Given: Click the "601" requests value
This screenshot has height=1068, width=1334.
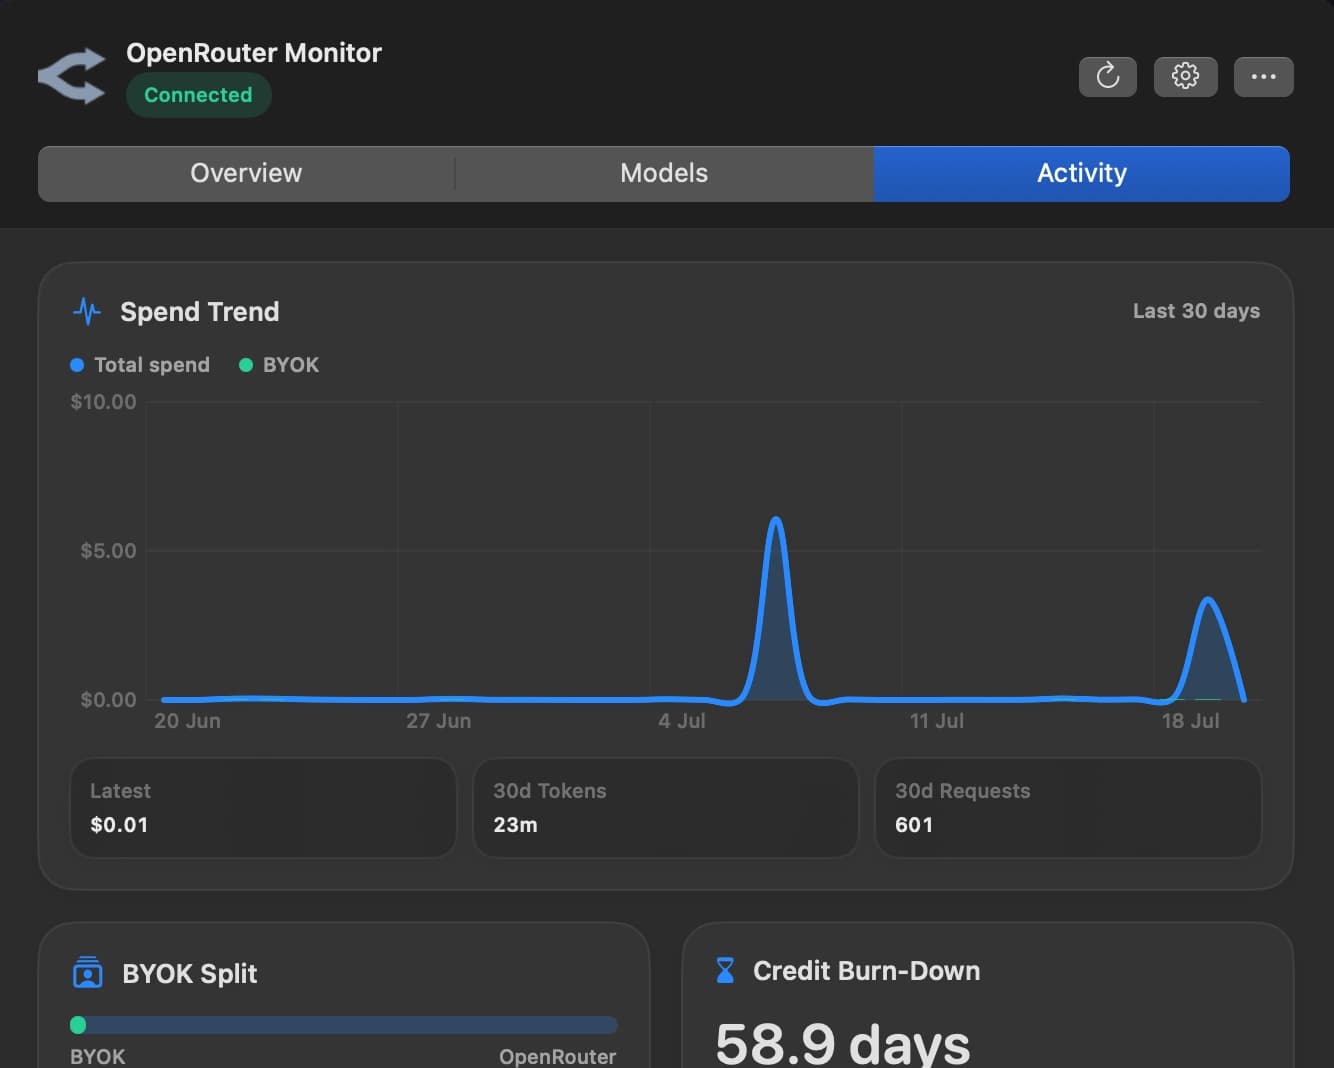Looking at the screenshot, I should [914, 825].
